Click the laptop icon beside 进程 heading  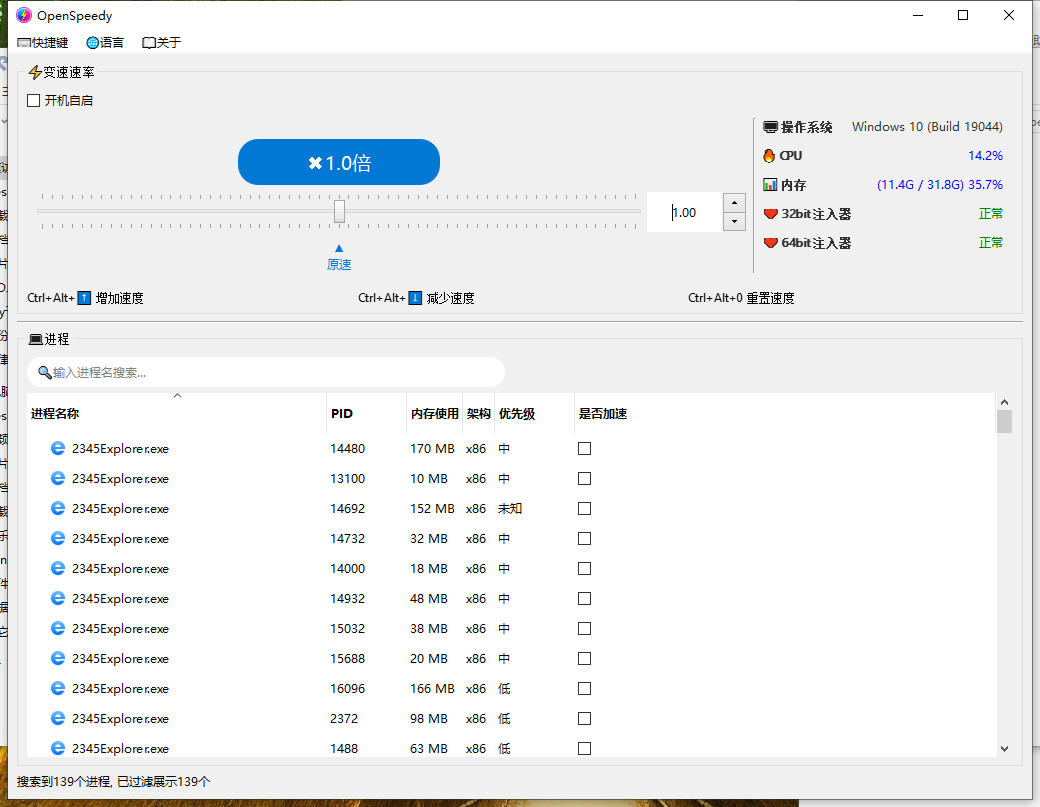tap(36, 340)
